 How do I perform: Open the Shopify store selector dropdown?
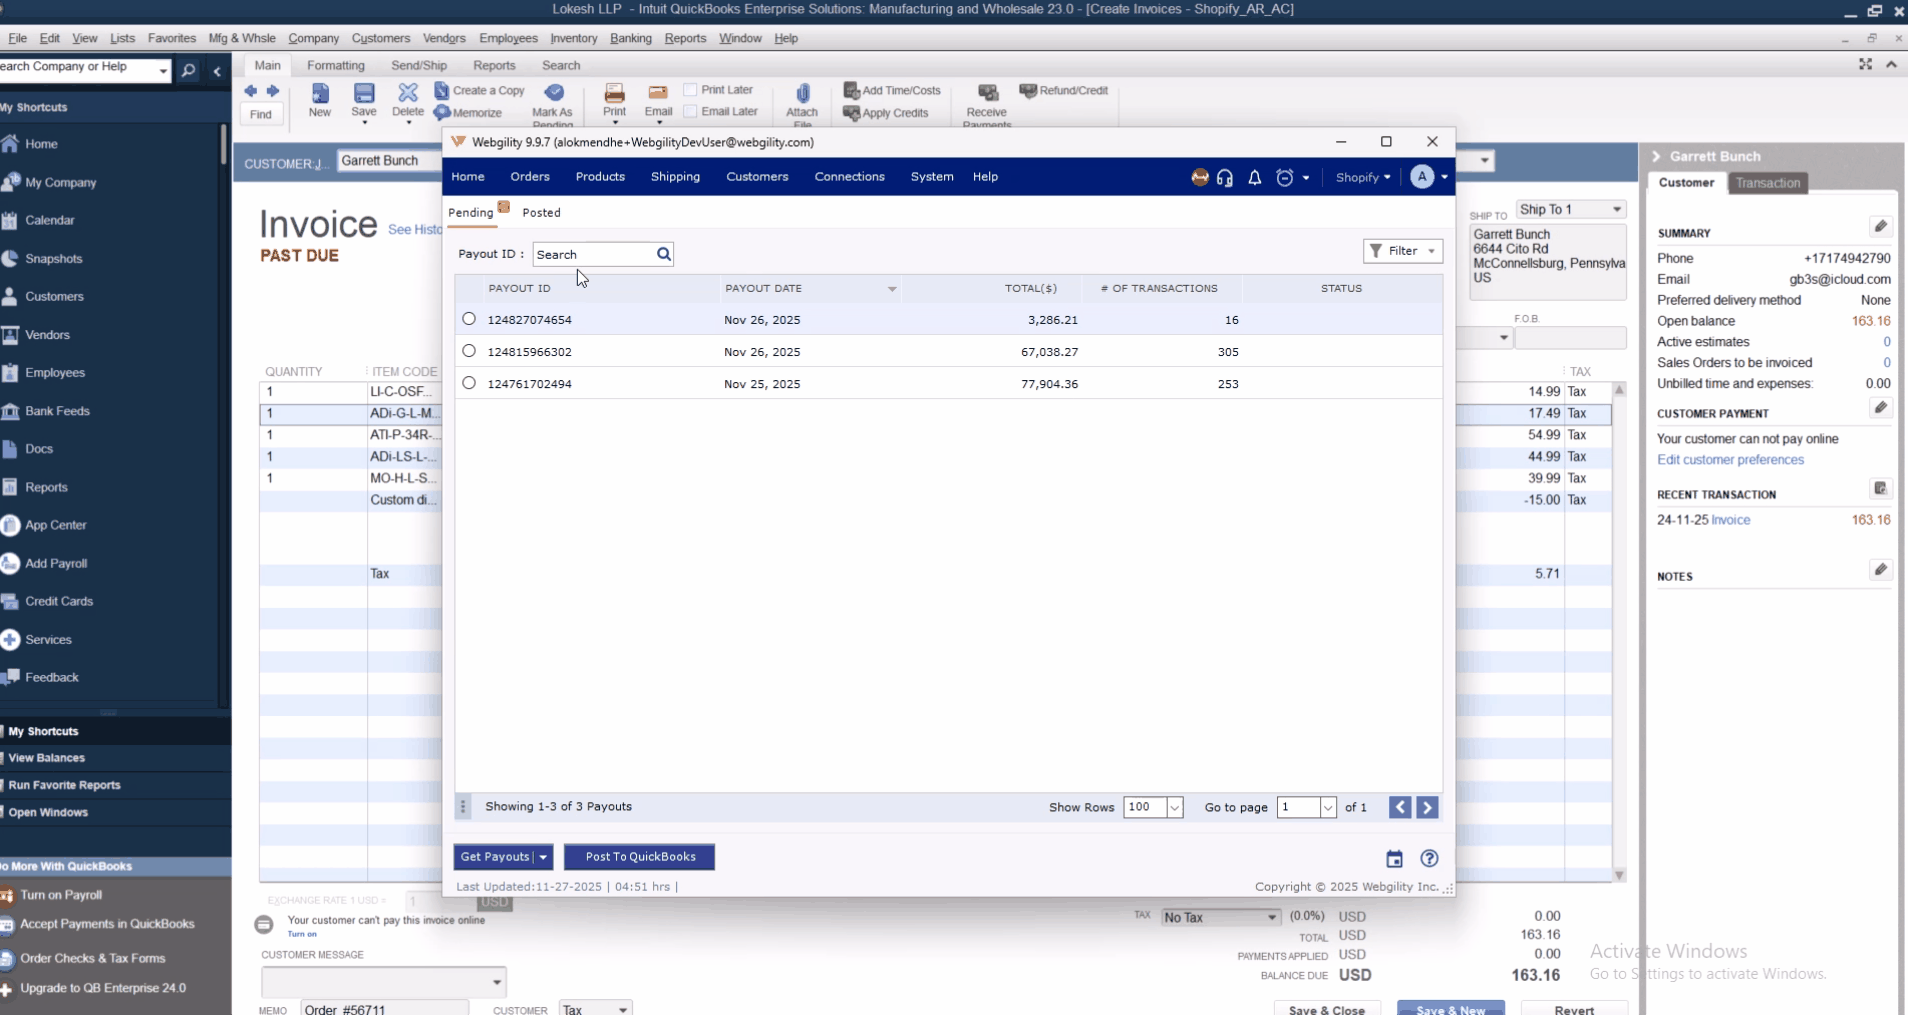point(1362,178)
